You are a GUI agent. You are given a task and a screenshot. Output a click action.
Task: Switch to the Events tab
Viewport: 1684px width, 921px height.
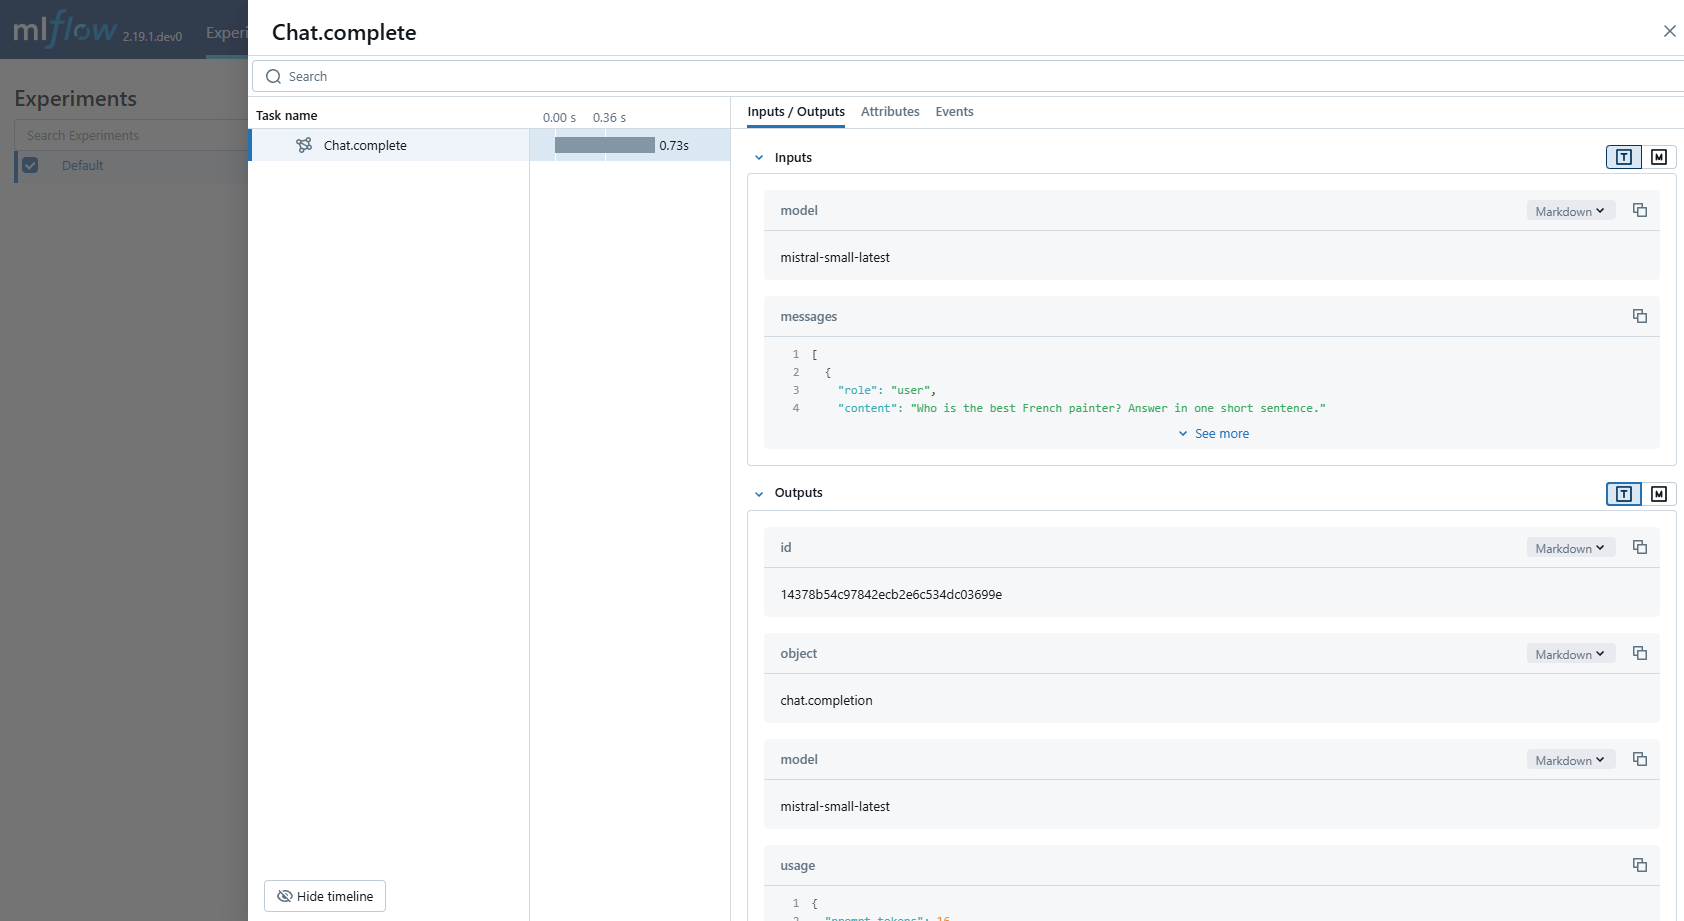[x=954, y=112]
